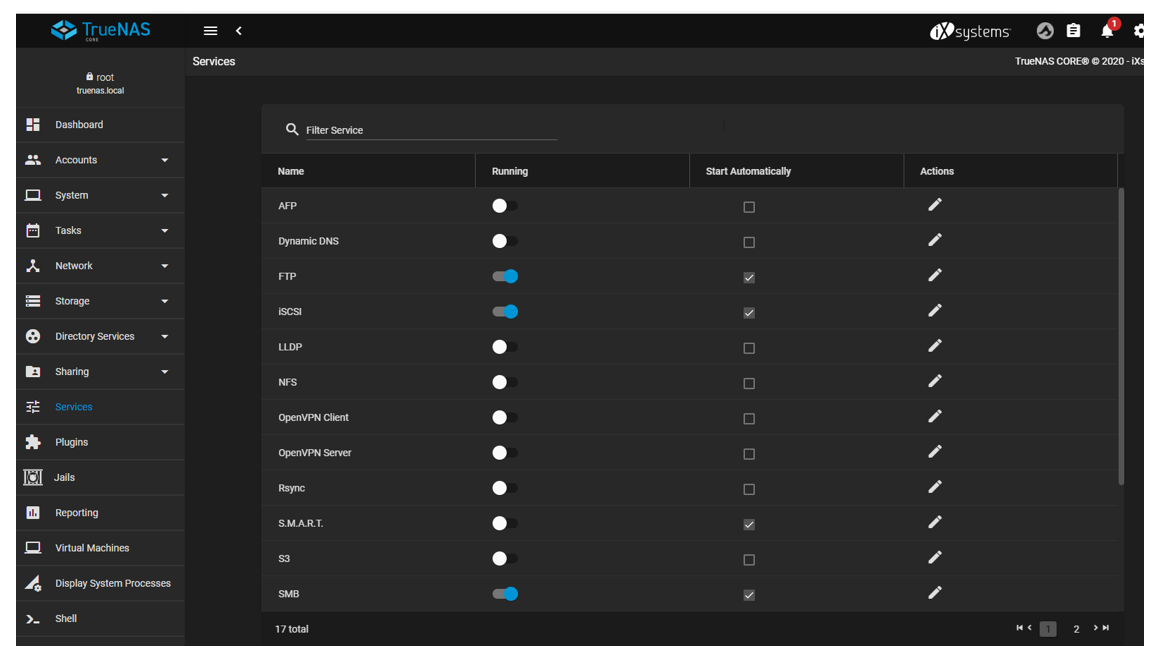The height and width of the screenshot is (657, 1157).
Task: Edit the Rsync service configuration
Action: pyautogui.click(x=935, y=487)
